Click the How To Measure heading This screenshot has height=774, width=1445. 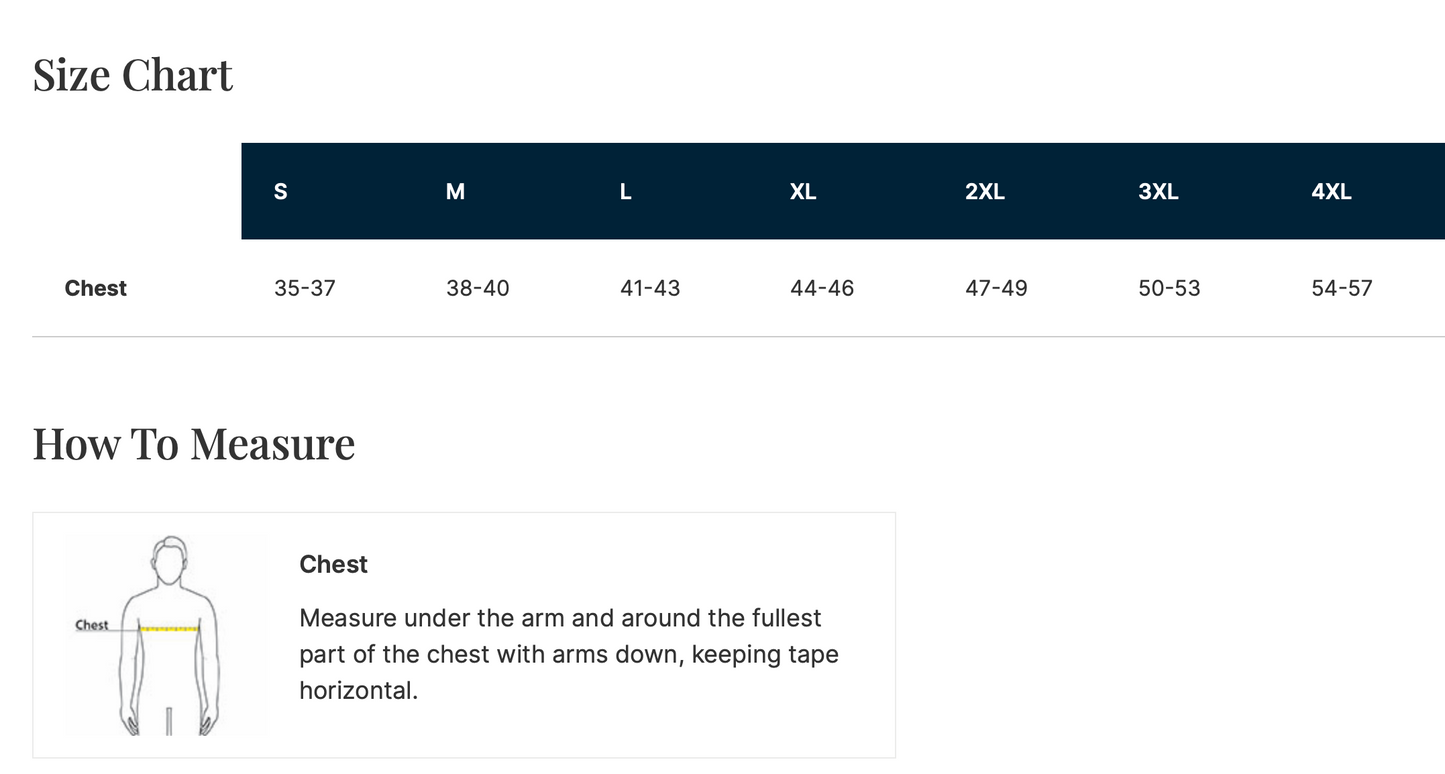click(194, 444)
